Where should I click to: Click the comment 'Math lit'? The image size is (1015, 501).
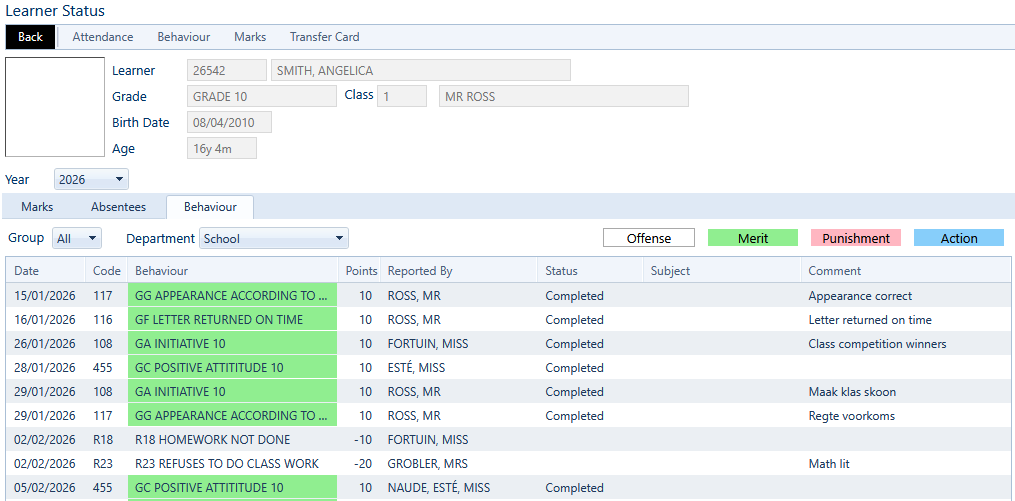829,463
